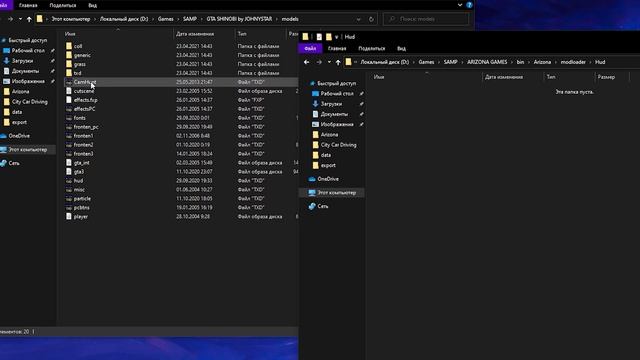Select the hud TXD file

coord(78,181)
